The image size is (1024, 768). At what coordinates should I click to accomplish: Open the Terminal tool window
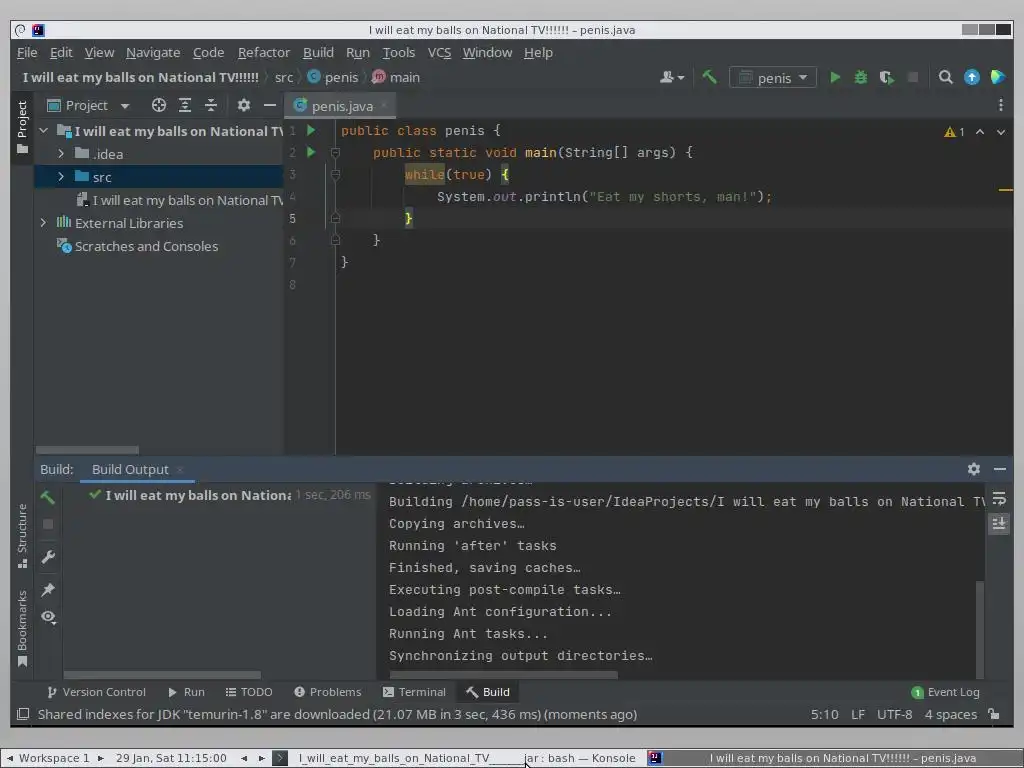pyautogui.click(x=414, y=692)
